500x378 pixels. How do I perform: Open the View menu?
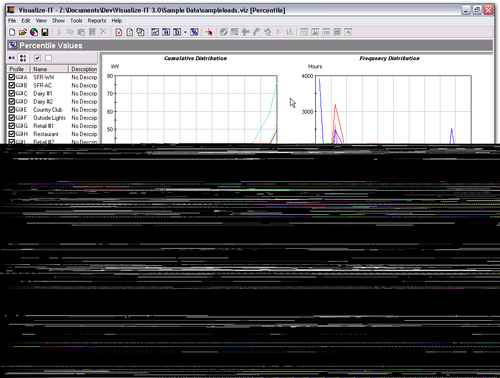click(41, 21)
